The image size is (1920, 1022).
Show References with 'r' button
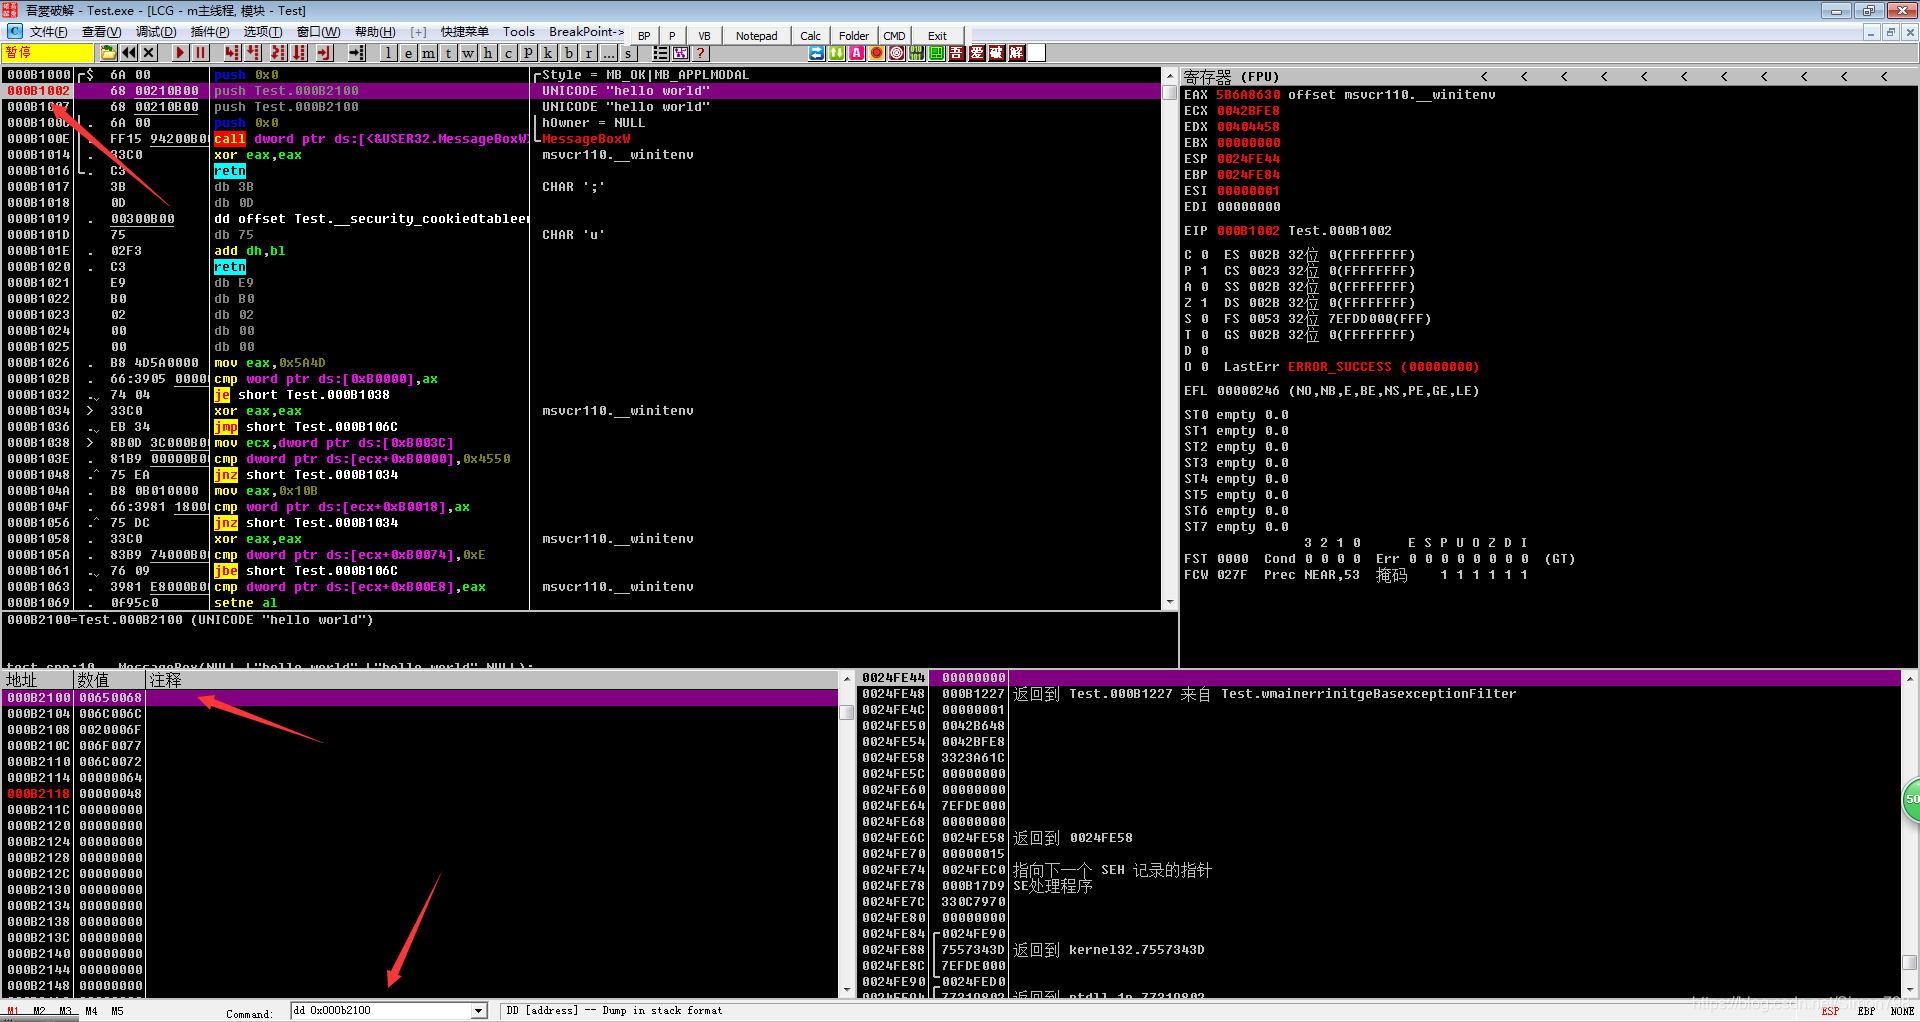pos(588,53)
